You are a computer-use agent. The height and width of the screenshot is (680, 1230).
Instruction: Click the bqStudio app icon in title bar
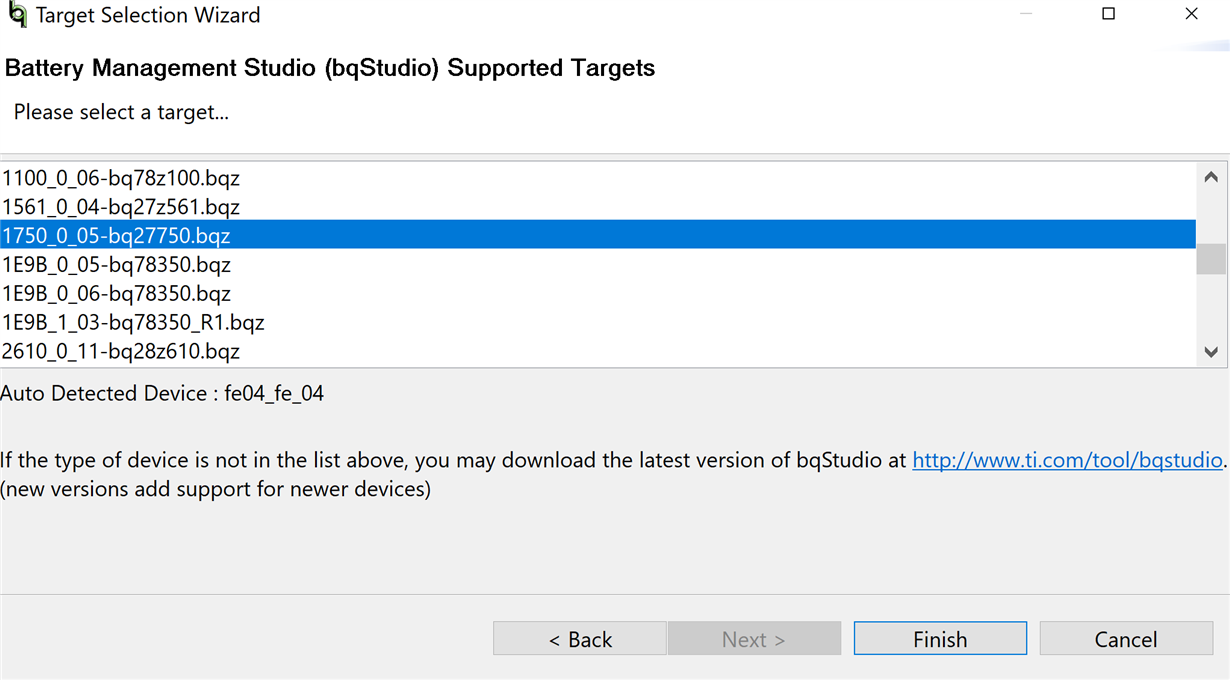pos(17,16)
